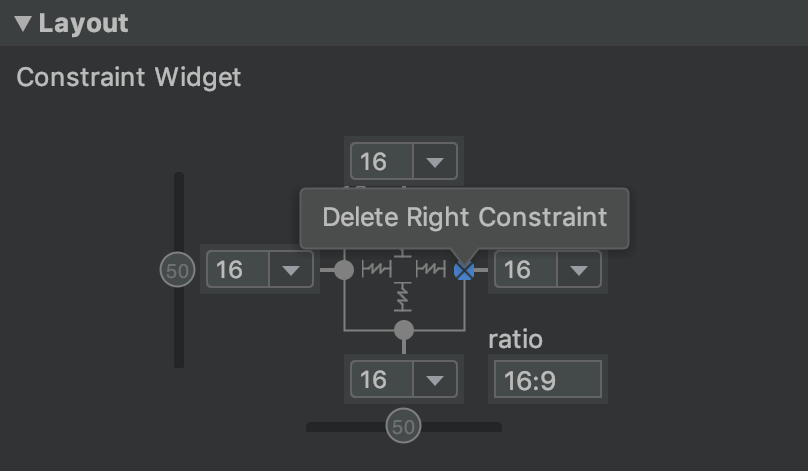
Task: Click the top margin value field
Action: 382,162
